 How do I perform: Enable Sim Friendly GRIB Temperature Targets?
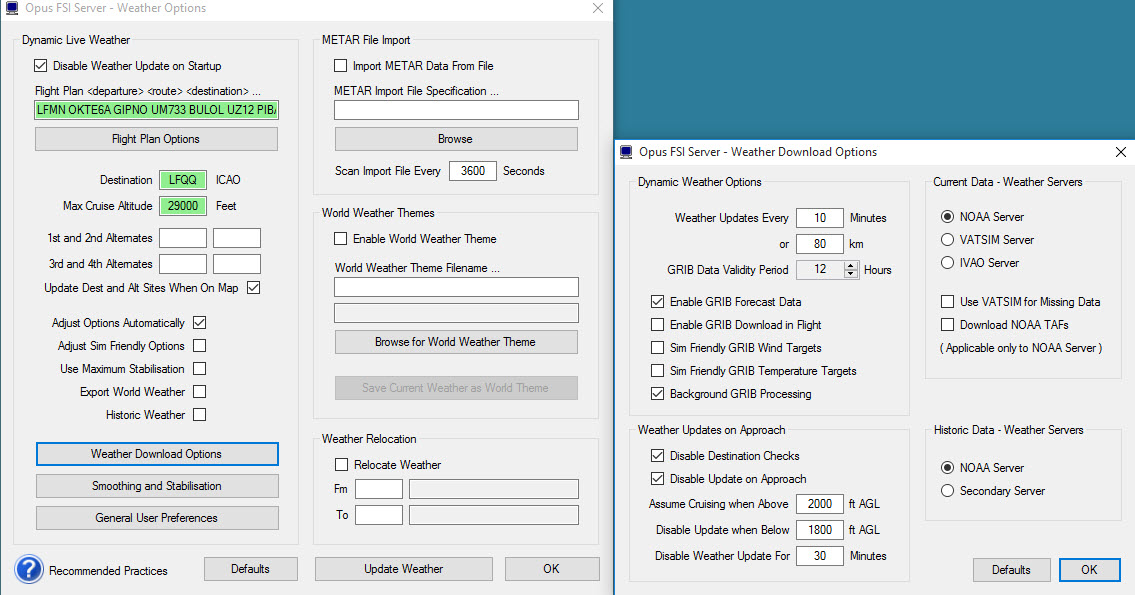[657, 371]
